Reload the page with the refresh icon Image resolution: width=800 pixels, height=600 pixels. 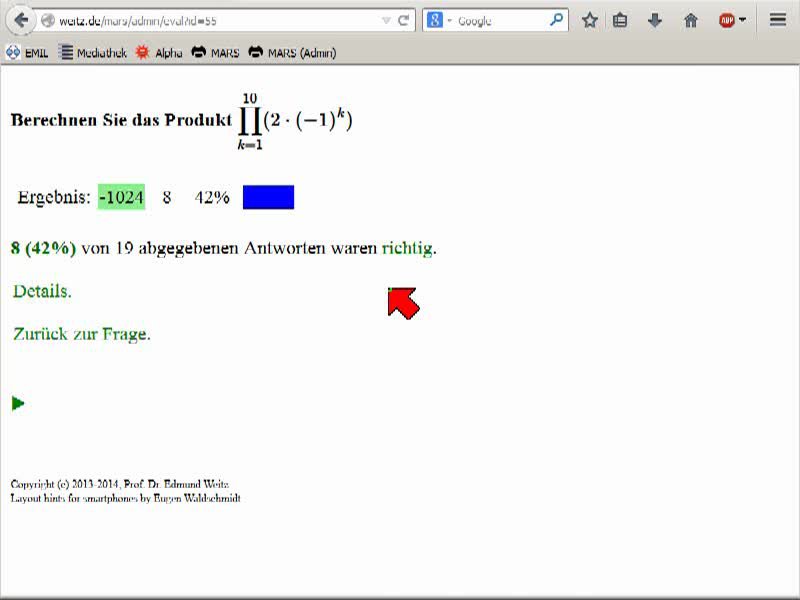click(404, 20)
